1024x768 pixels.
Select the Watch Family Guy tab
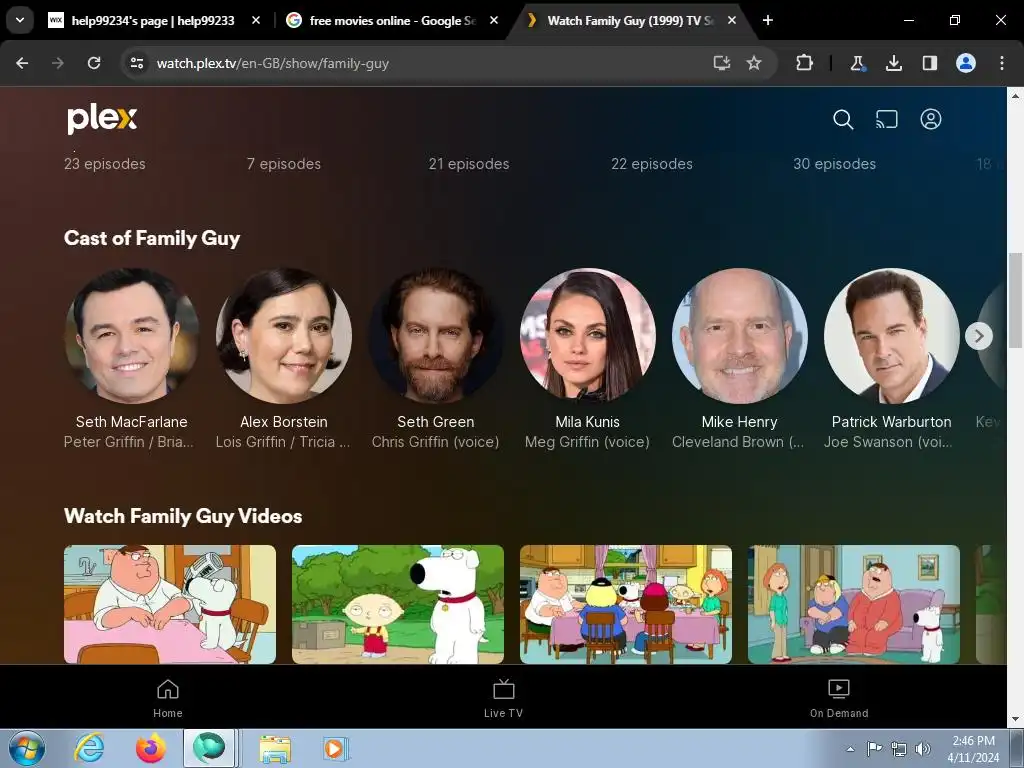coord(630,21)
